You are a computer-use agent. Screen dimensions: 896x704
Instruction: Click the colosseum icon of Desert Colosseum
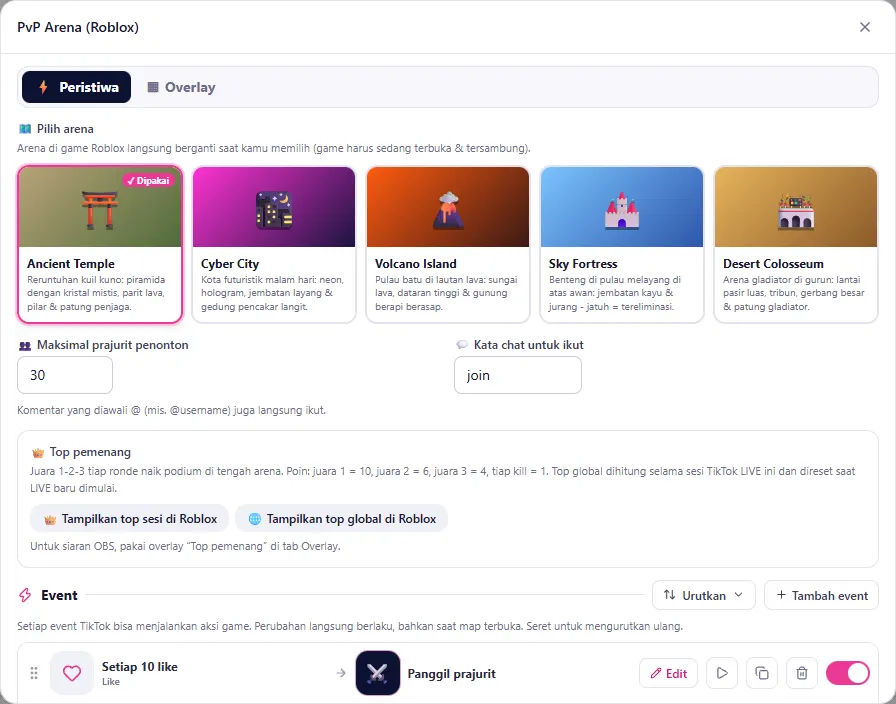(x=795, y=211)
